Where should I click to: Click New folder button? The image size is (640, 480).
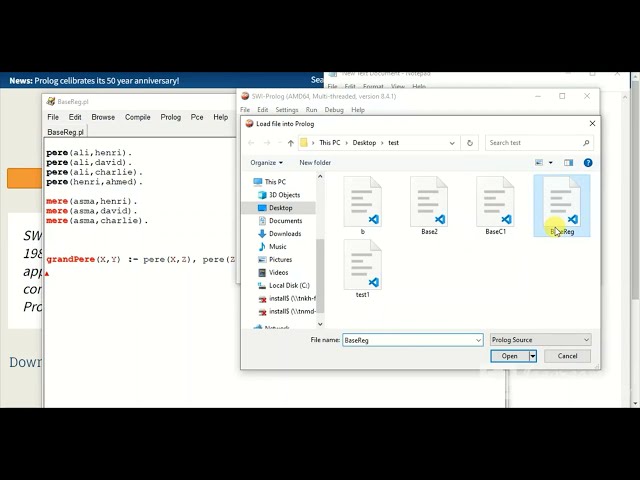[x=315, y=162]
